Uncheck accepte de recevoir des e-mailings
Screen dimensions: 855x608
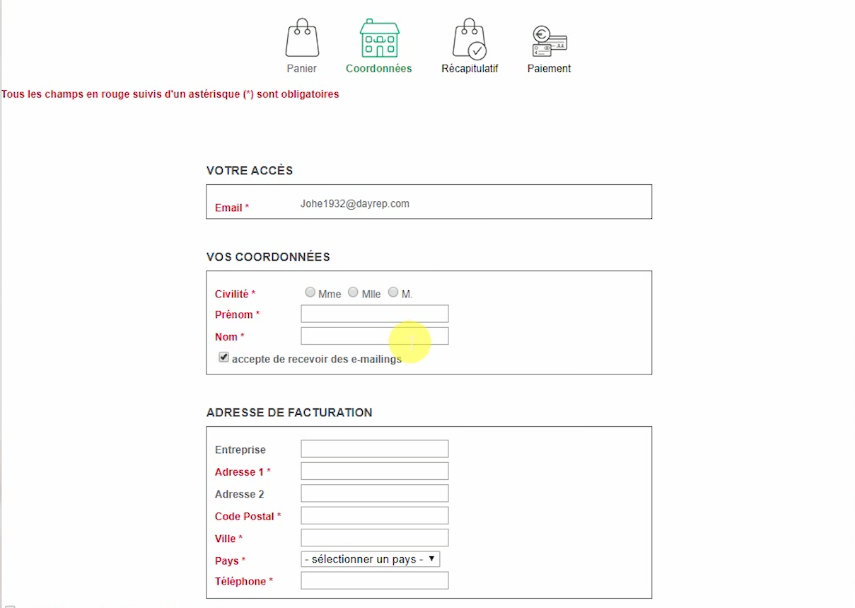(224, 357)
